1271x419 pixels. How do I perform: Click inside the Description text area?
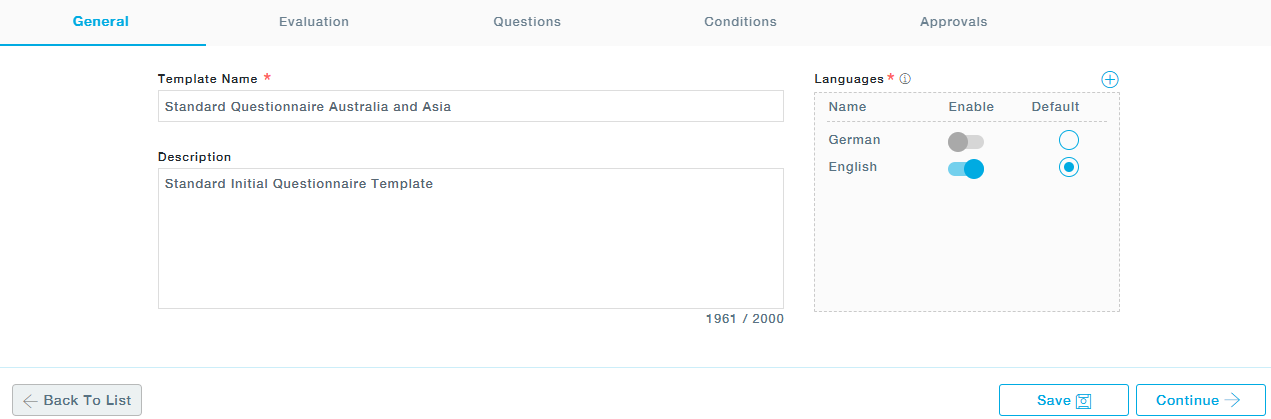(470, 238)
